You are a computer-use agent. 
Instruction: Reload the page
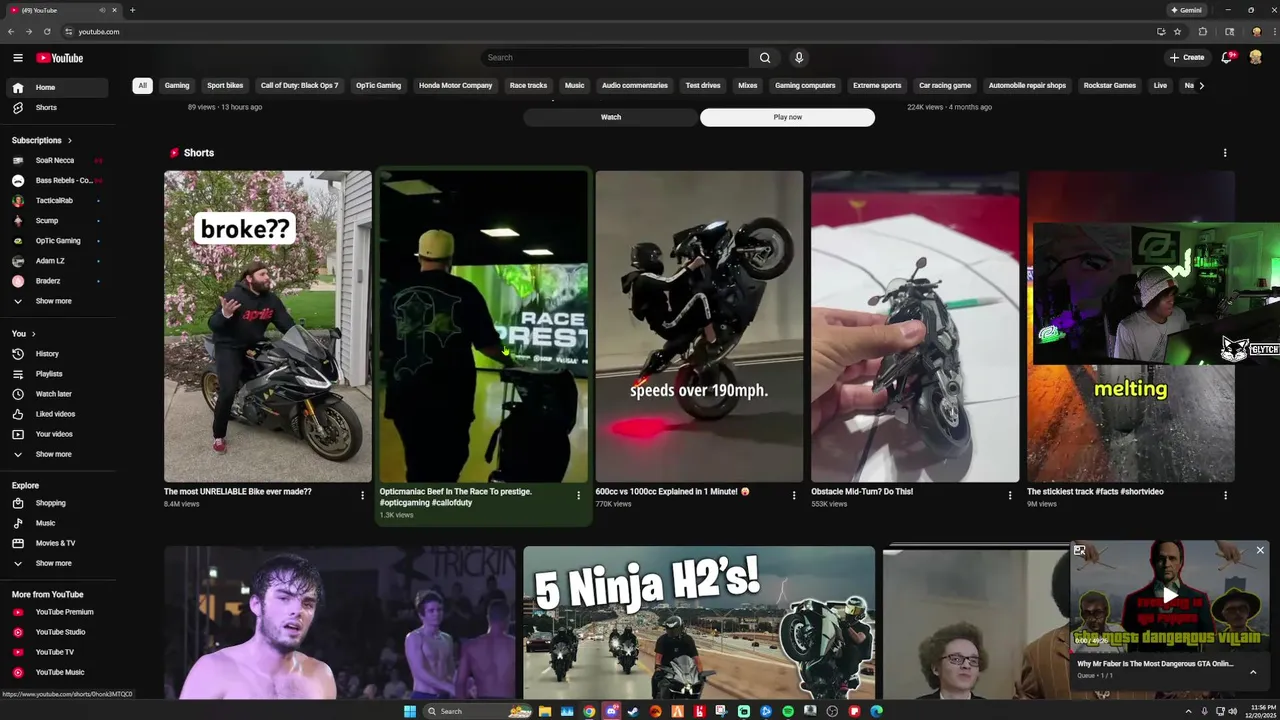tap(46, 31)
